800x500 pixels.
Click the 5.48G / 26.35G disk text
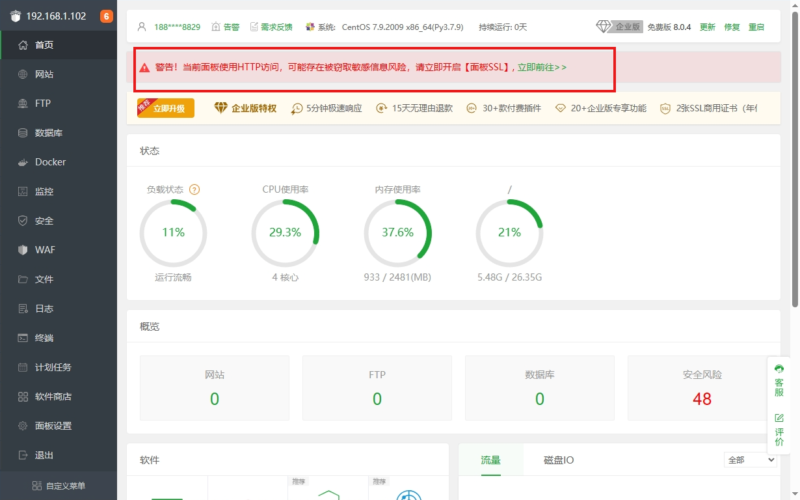tap(509, 278)
